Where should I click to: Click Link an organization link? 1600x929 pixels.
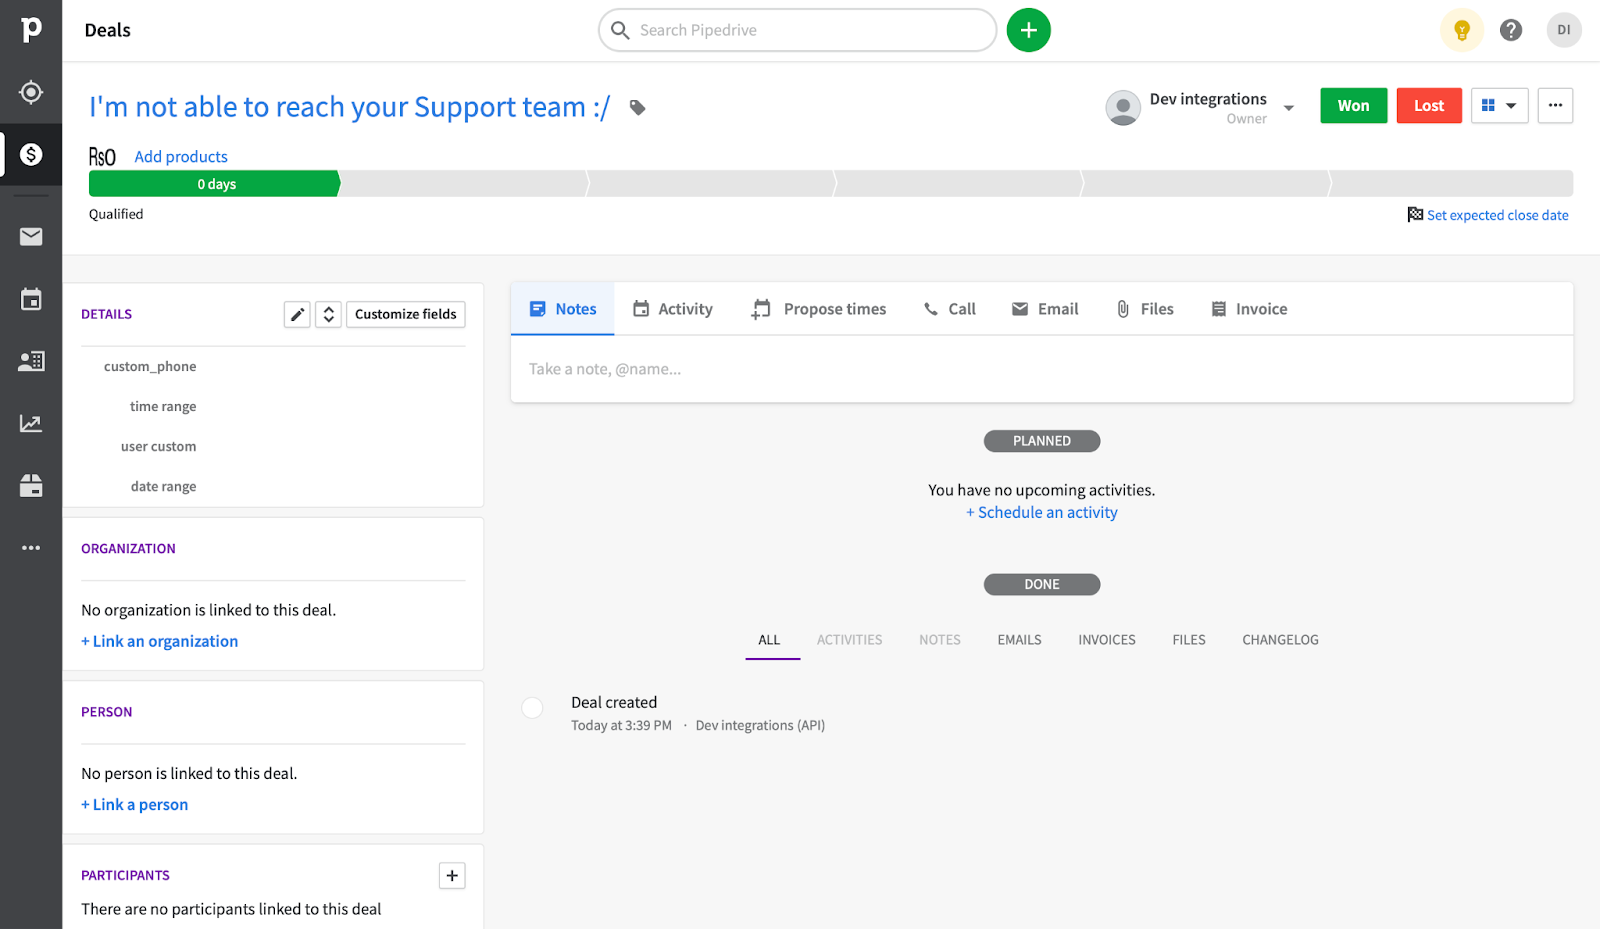click(x=160, y=641)
